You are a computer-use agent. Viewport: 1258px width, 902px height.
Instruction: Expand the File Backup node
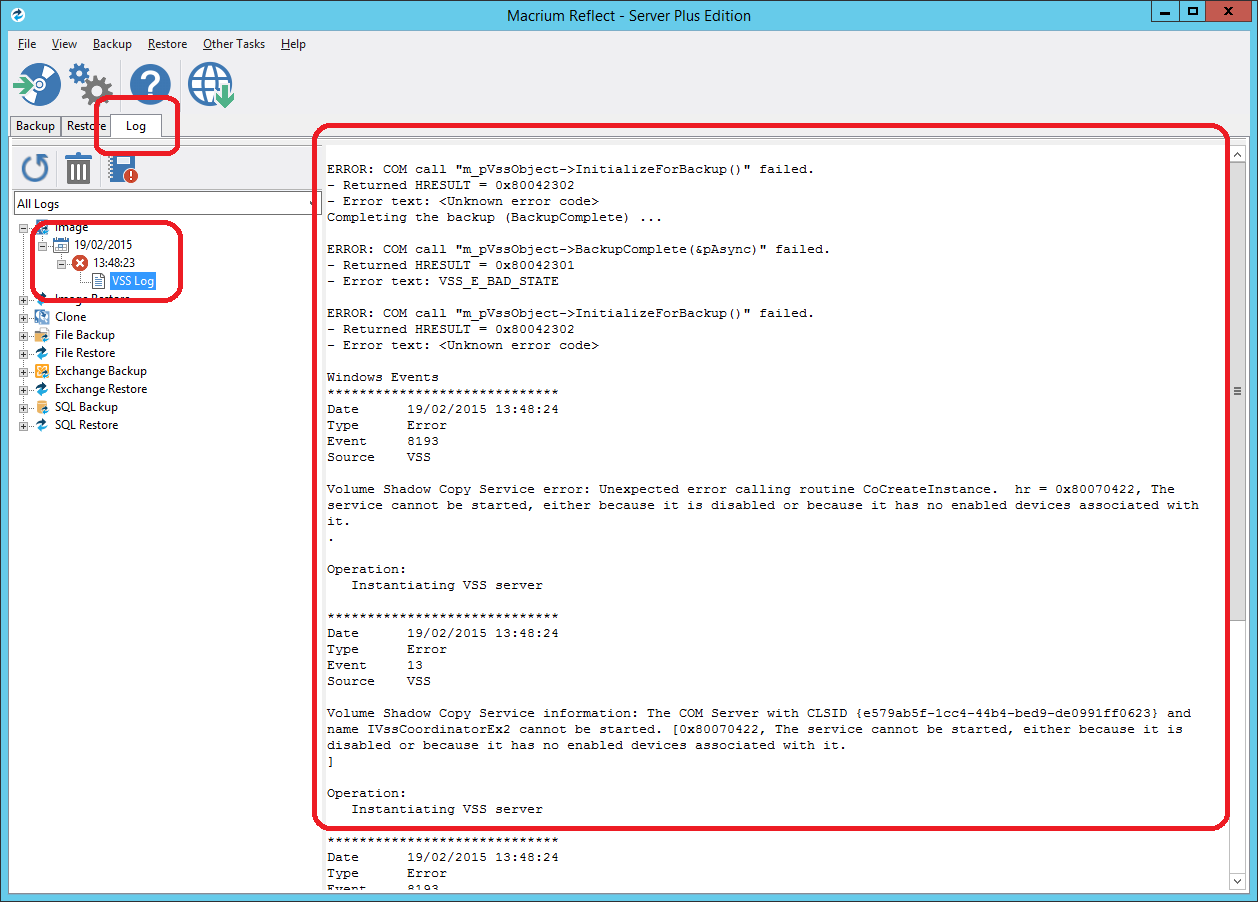point(24,334)
